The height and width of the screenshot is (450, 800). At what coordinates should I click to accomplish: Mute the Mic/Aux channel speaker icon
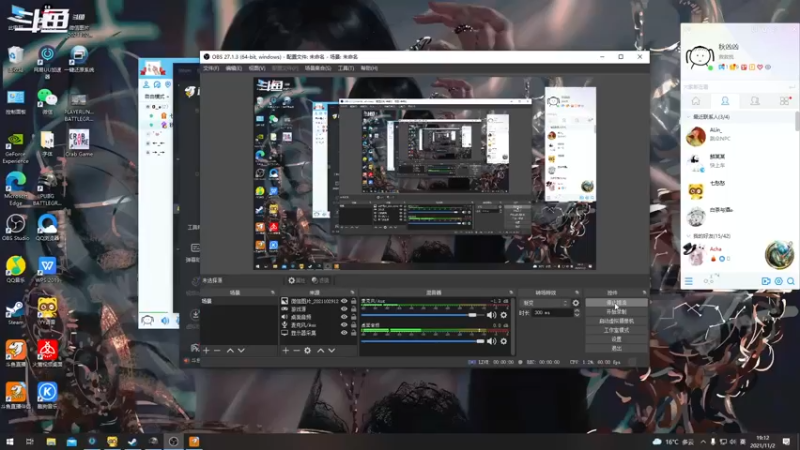491,315
